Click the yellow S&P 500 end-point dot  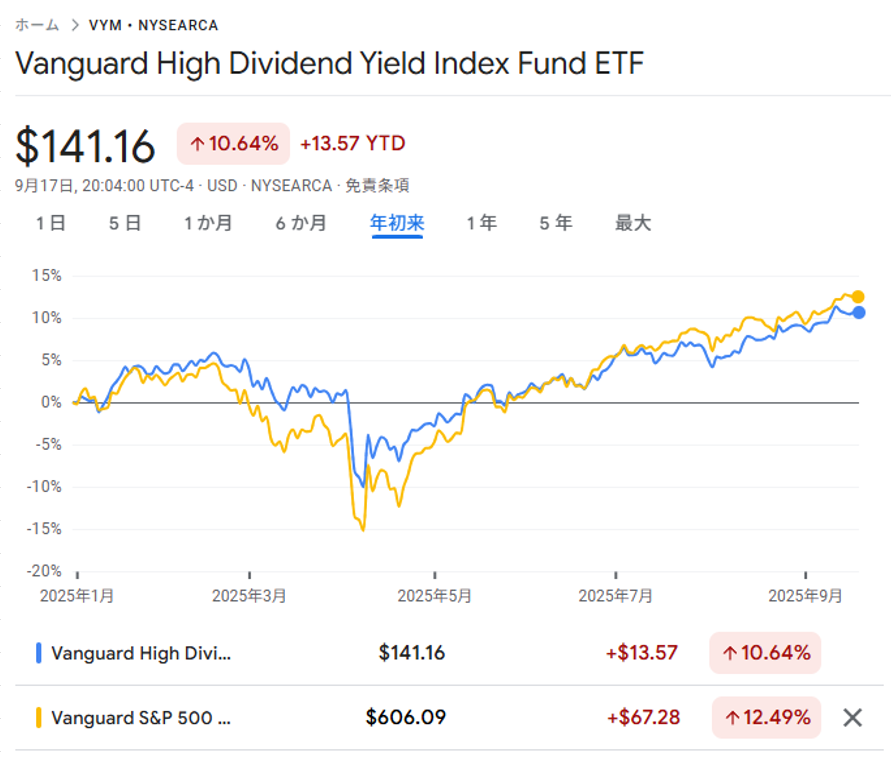[x=858, y=296]
